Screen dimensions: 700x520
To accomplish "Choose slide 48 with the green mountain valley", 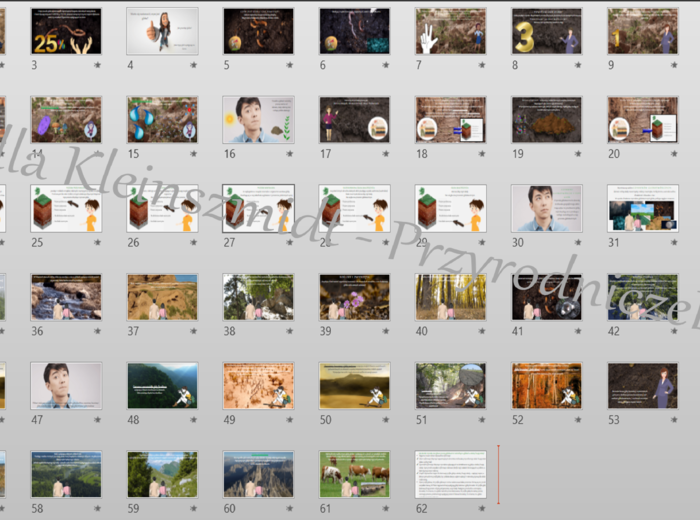I will click(162, 385).
